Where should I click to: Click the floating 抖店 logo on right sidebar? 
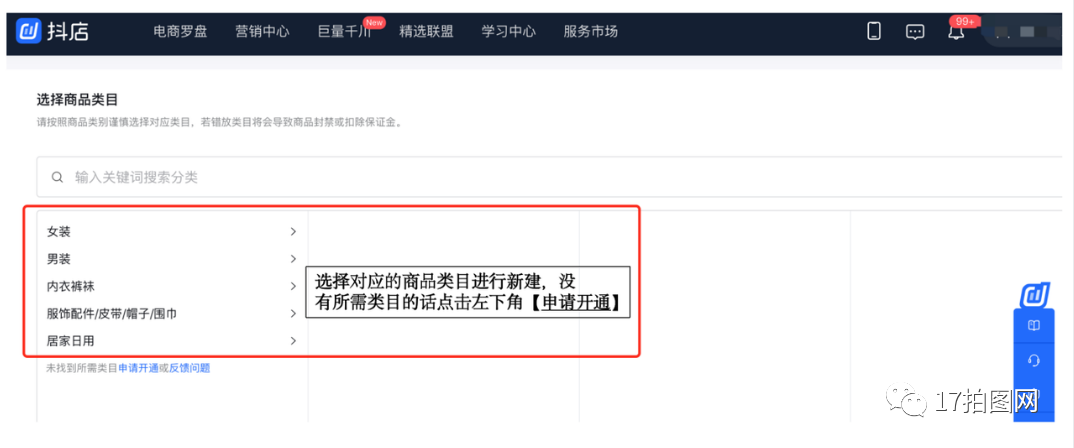(1034, 295)
